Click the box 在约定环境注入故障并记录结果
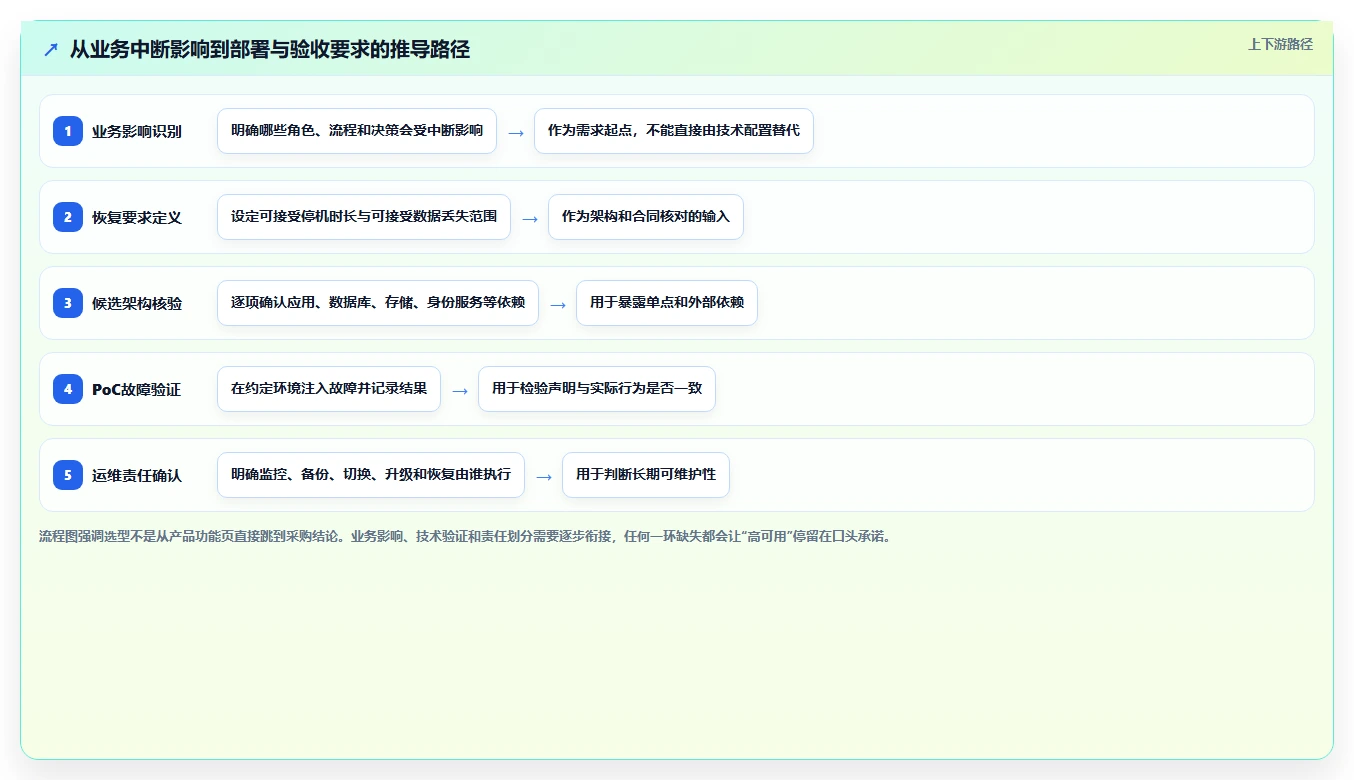 329,389
